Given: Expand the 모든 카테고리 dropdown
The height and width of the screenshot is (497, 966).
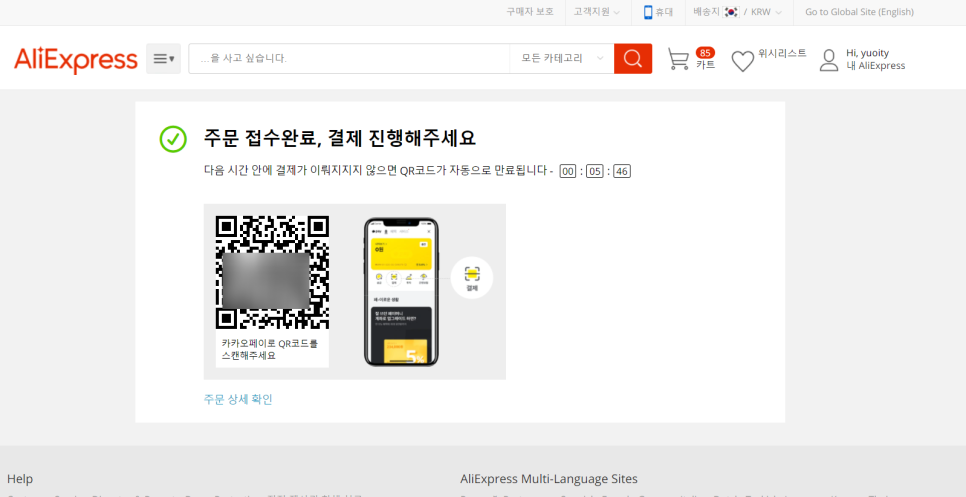Looking at the screenshot, I should [561, 59].
